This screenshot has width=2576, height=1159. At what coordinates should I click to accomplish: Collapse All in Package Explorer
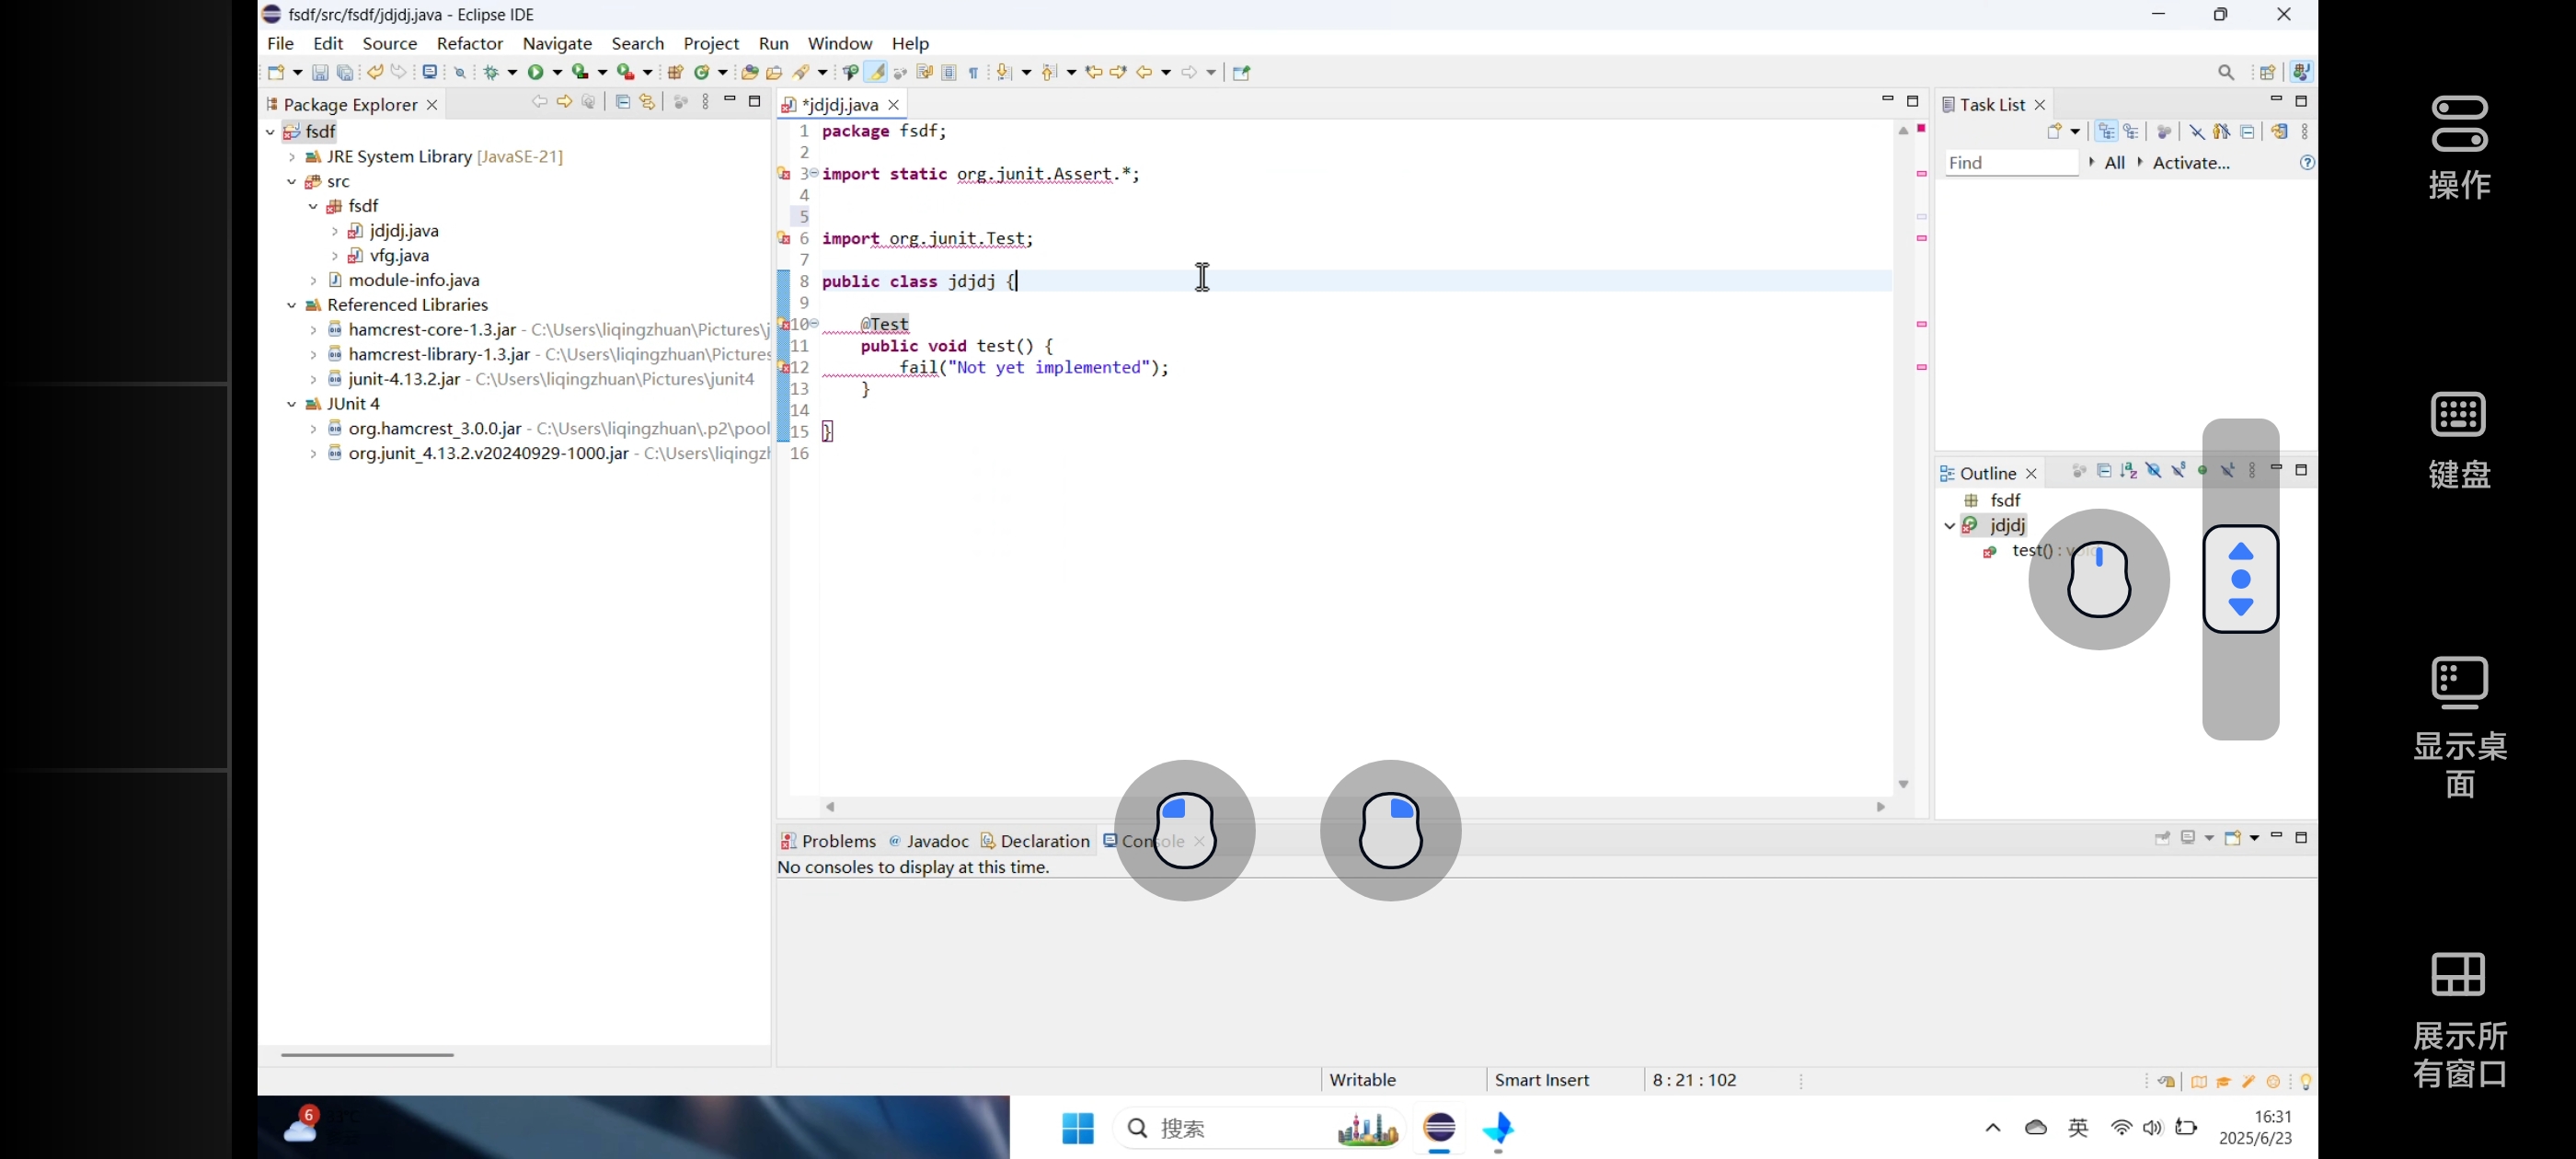pyautogui.click(x=622, y=102)
